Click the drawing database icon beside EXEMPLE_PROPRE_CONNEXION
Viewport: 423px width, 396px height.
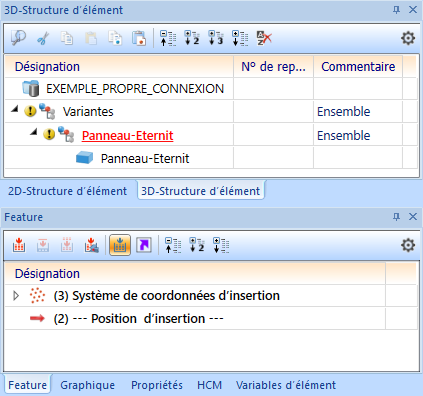point(31,88)
